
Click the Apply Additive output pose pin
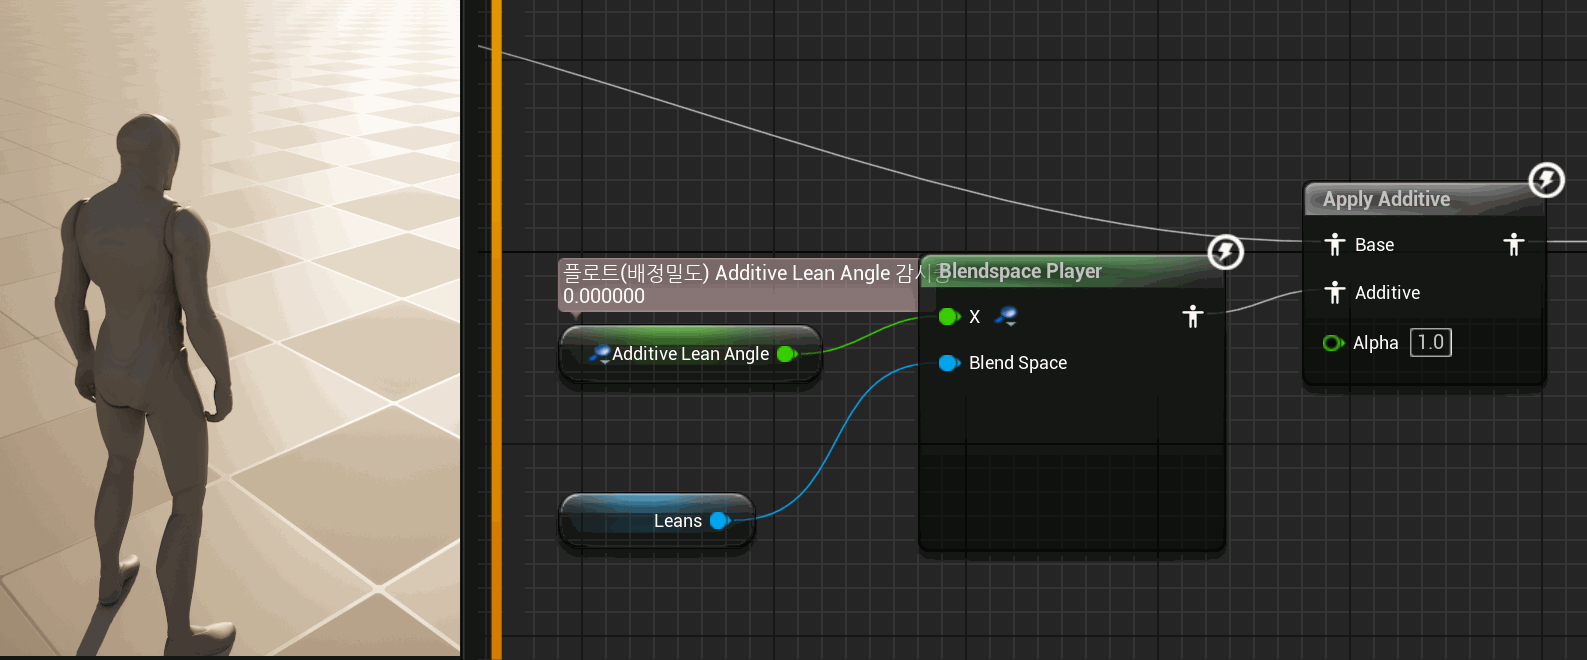[x=1514, y=244]
